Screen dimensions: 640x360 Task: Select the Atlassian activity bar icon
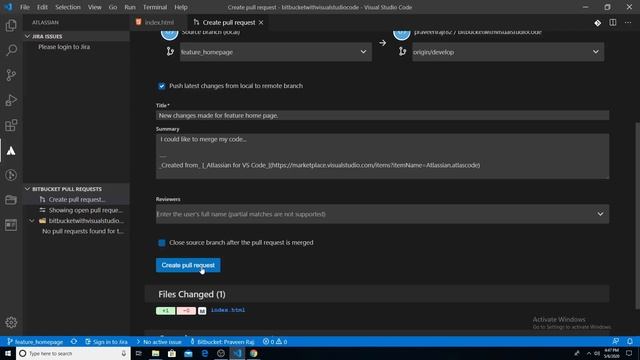click(11, 151)
